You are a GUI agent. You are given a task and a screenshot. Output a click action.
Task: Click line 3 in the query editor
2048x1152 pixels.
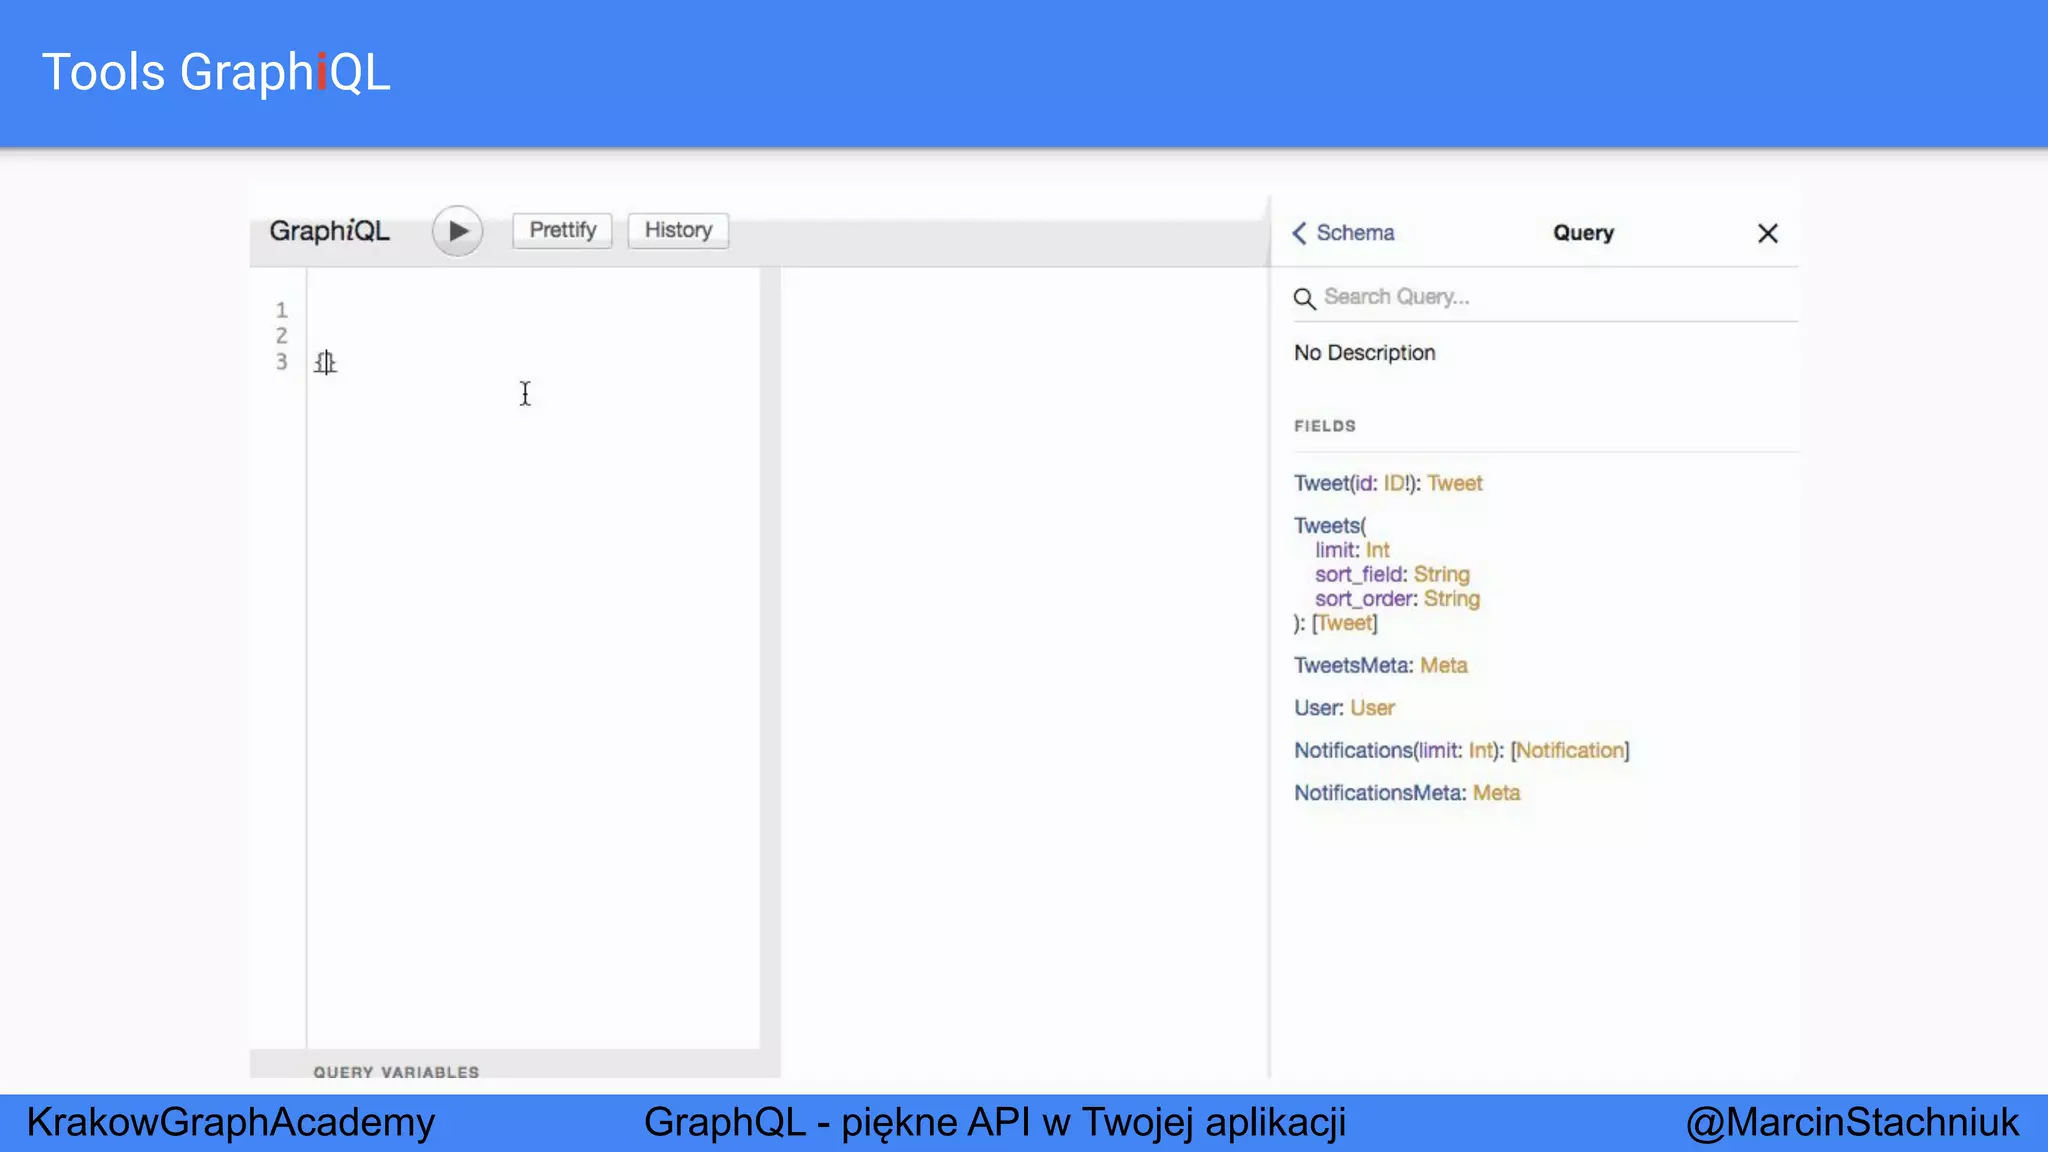532,362
